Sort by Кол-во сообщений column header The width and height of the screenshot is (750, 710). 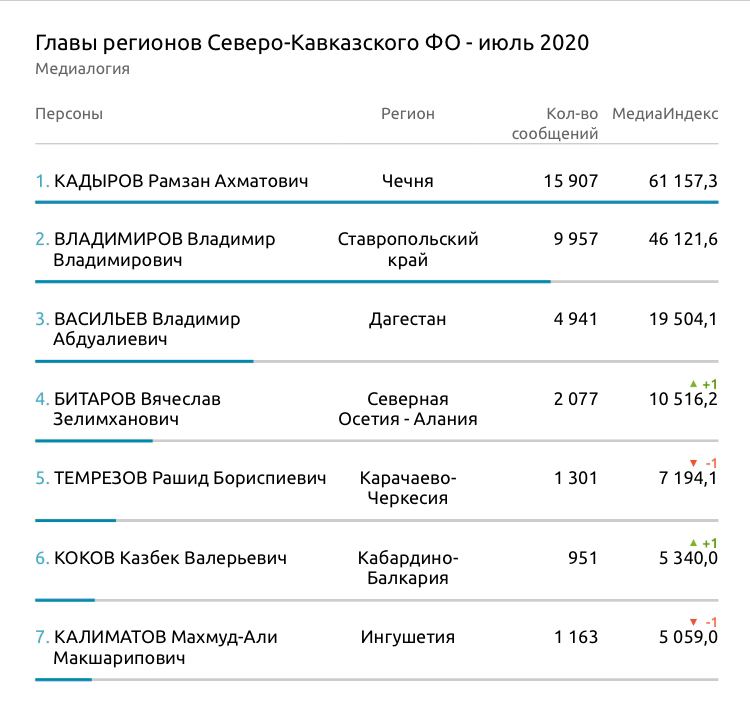pos(555,124)
